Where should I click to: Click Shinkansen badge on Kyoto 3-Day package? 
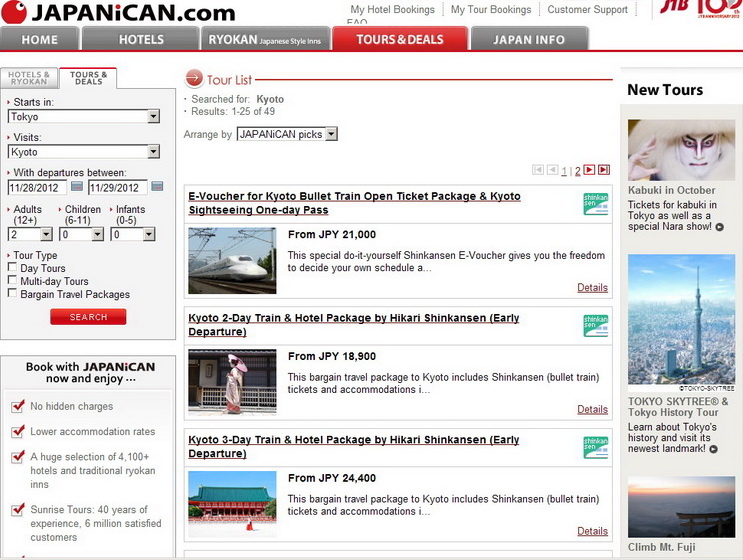596,447
